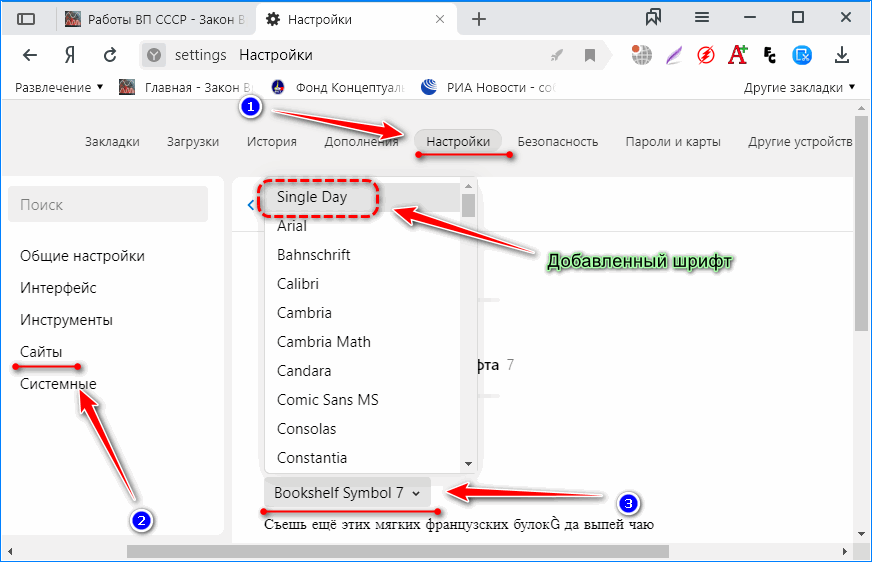The height and width of the screenshot is (562, 872).
Task: Open downloads via the download arrow icon
Action: pos(842,55)
